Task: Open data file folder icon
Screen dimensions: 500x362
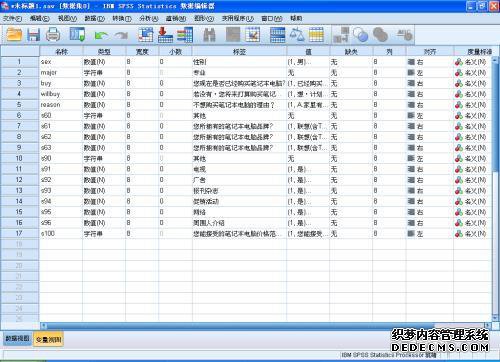Action: (x=14, y=34)
